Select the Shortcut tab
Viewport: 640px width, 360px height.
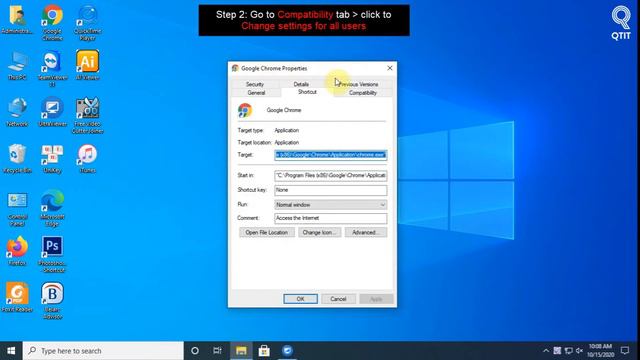307,92
